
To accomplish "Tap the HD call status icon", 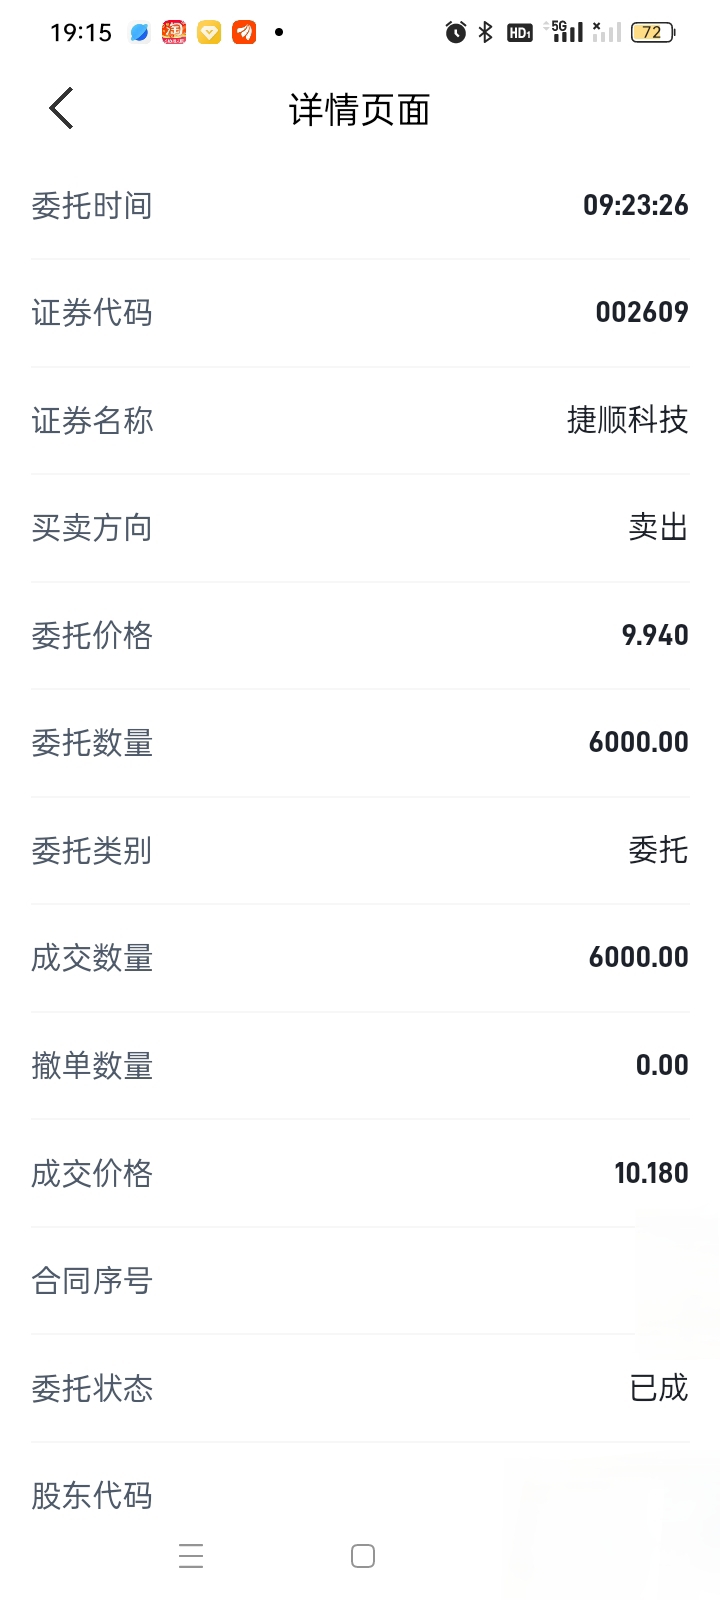I will point(520,33).
